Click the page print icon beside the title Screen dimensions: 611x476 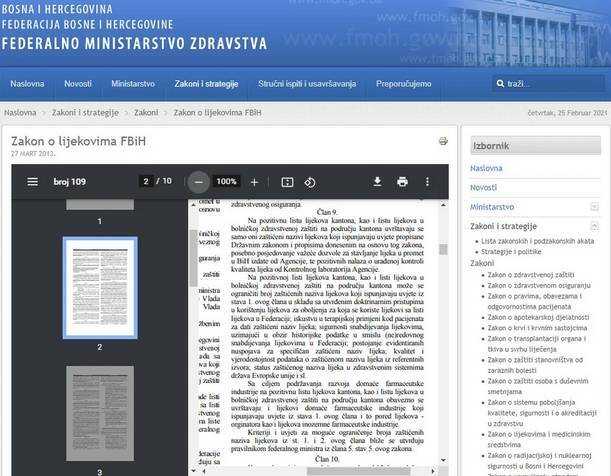(443, 142)
